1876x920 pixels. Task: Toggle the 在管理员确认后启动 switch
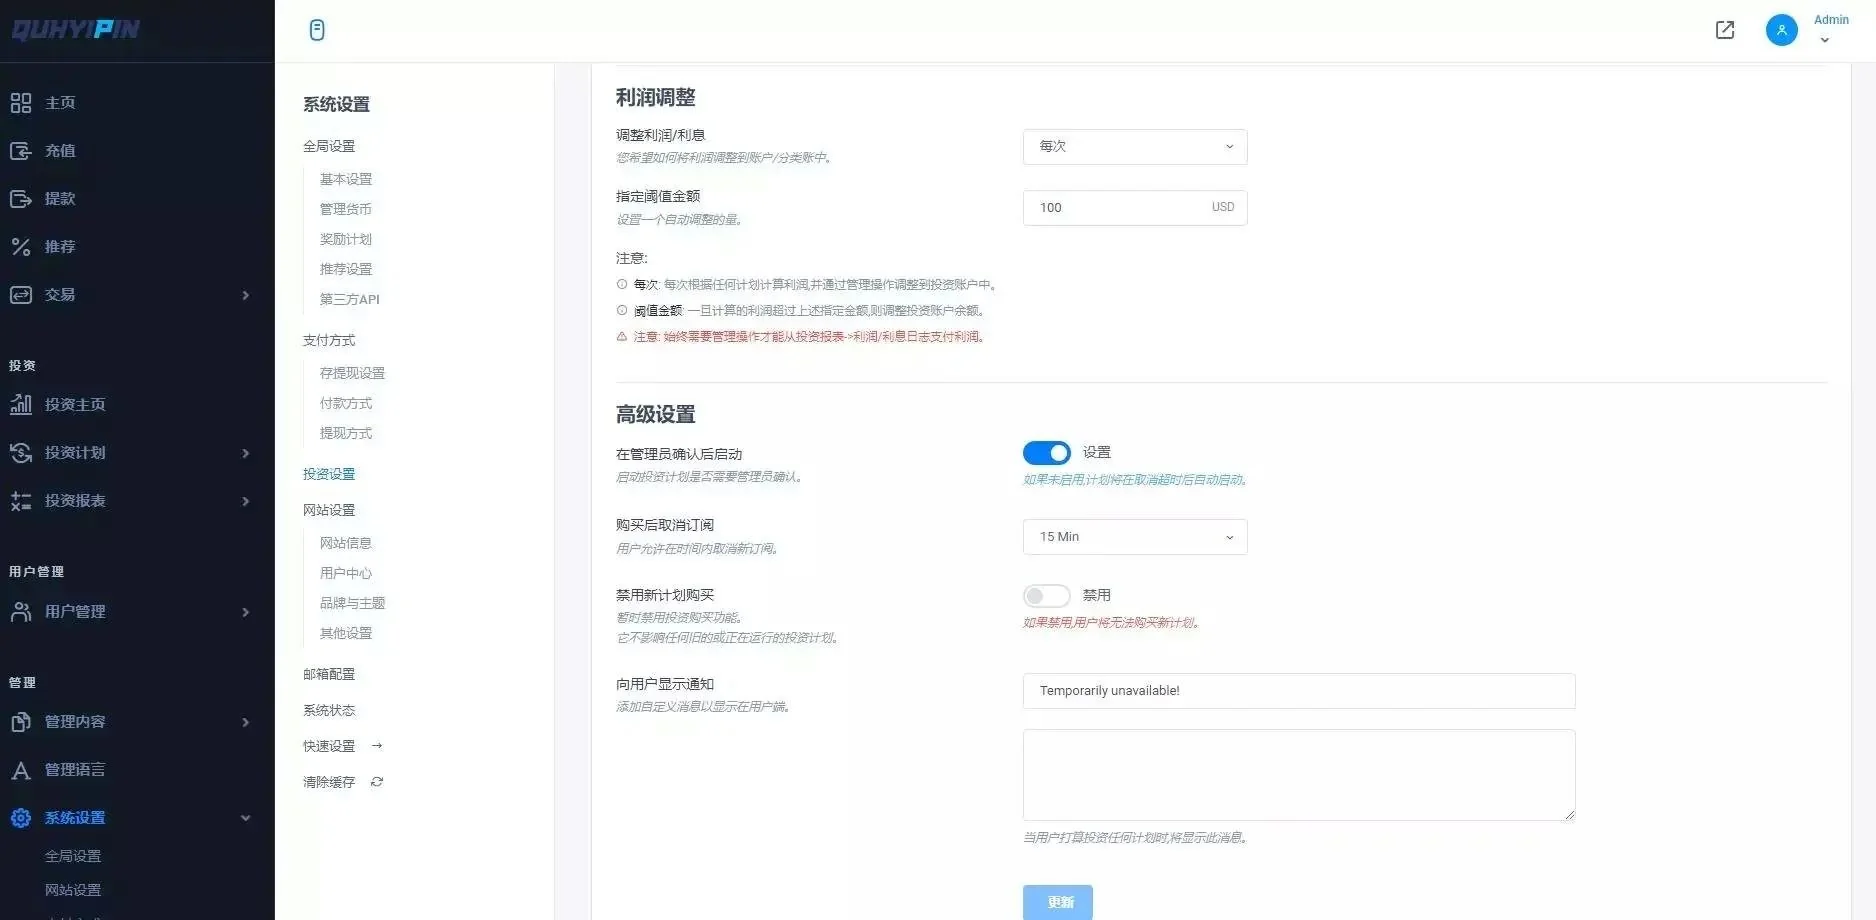[1046, 453]
